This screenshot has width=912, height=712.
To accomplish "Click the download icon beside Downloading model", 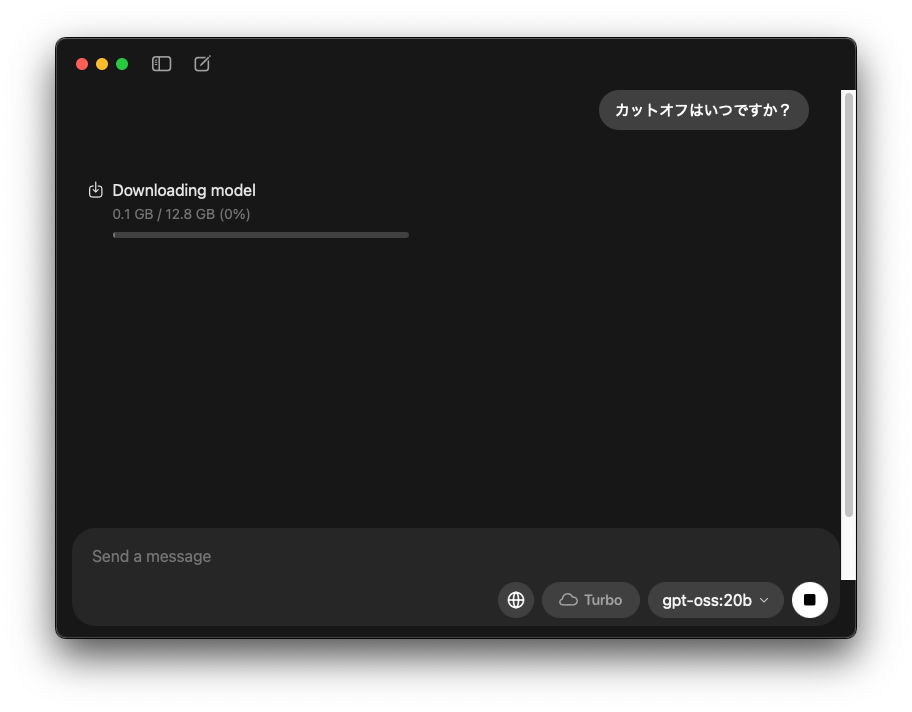I will click(x=95, y=190).
